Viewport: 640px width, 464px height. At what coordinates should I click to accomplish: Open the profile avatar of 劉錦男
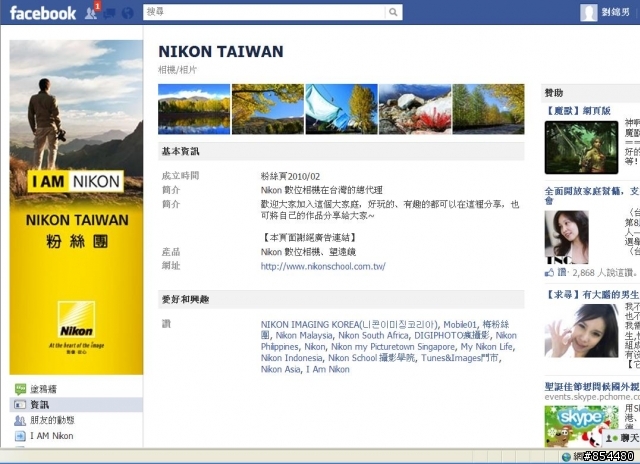coord(589,13)
